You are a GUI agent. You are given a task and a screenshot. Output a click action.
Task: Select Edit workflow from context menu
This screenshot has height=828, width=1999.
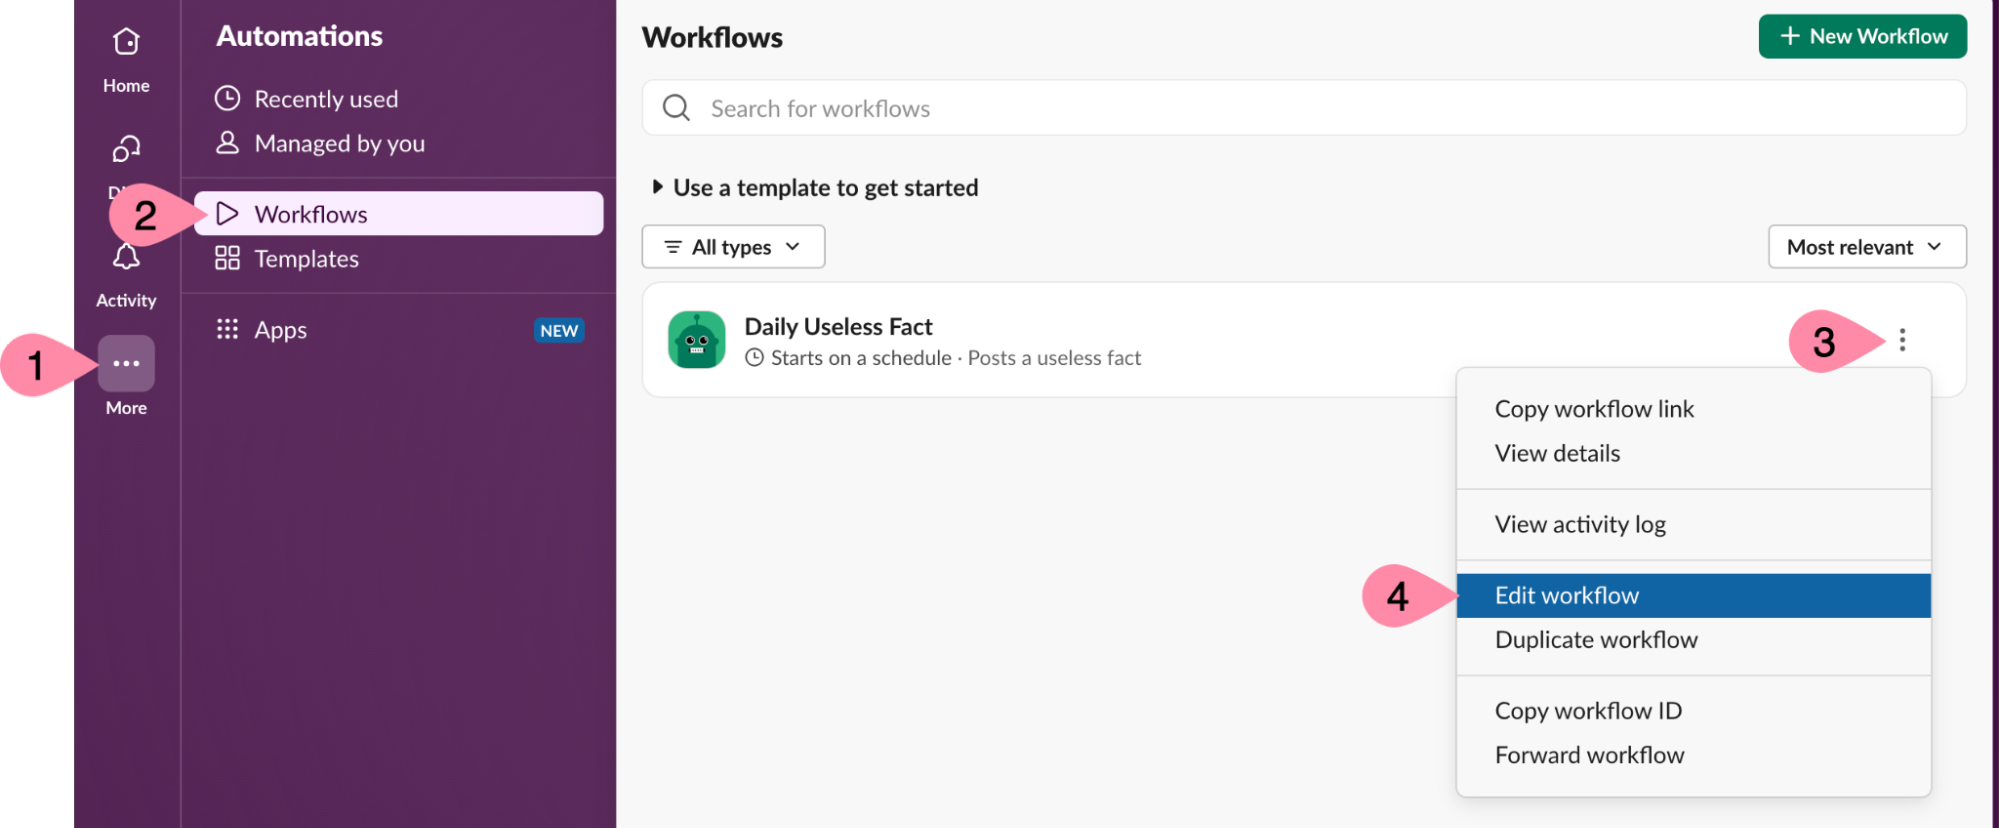pos(1567,596)
